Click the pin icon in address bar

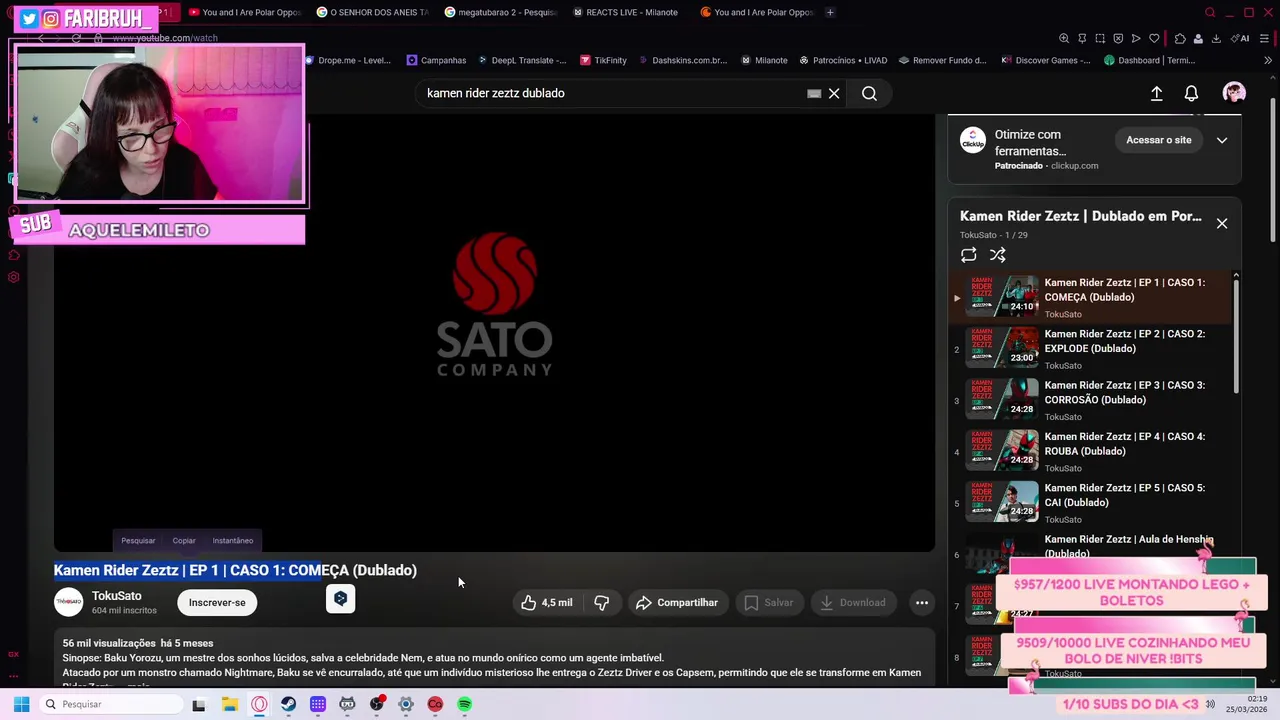(x=1082, y=38)
